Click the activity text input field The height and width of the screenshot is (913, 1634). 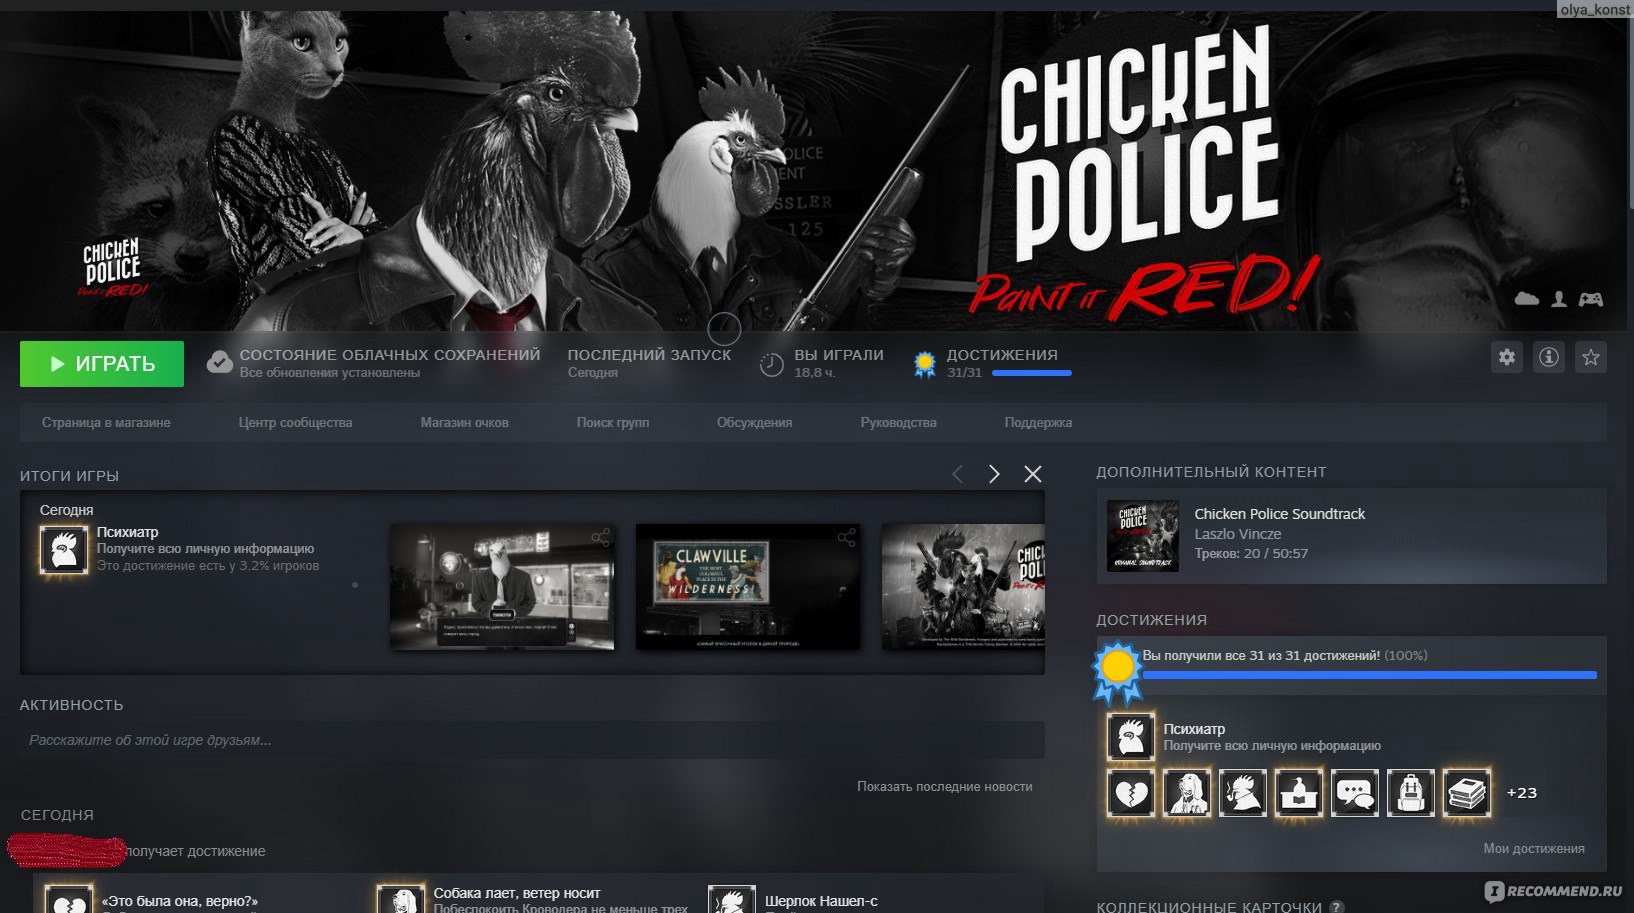click(x=532, y=740)
